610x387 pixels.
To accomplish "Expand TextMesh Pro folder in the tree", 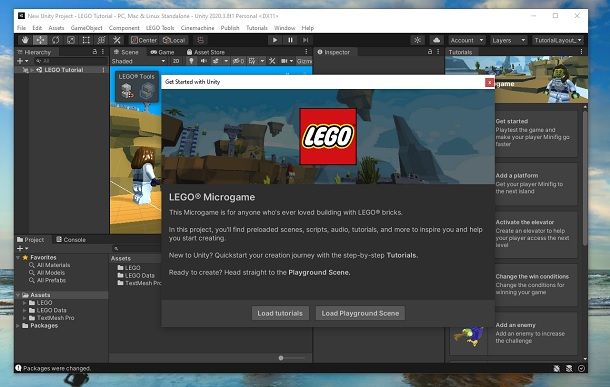I will 25,318.
